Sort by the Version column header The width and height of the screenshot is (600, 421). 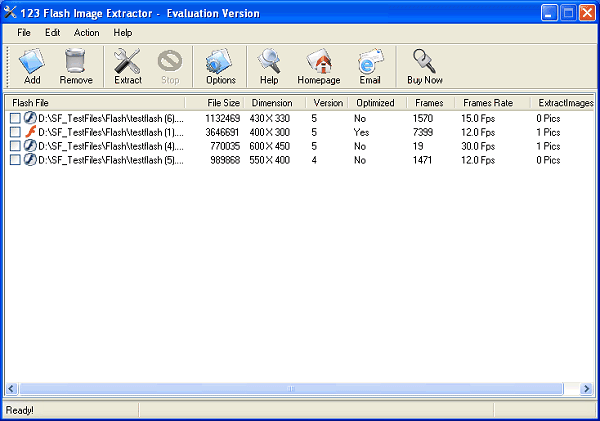pos(327,103)
